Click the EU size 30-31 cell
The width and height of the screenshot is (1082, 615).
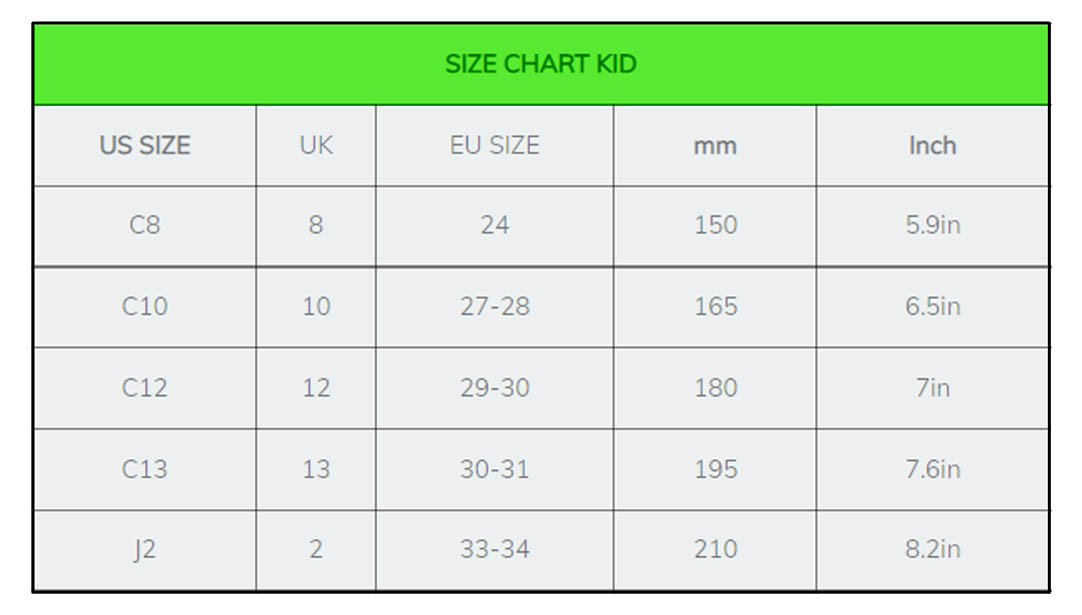pyautogui.click(x=495, y=468)
